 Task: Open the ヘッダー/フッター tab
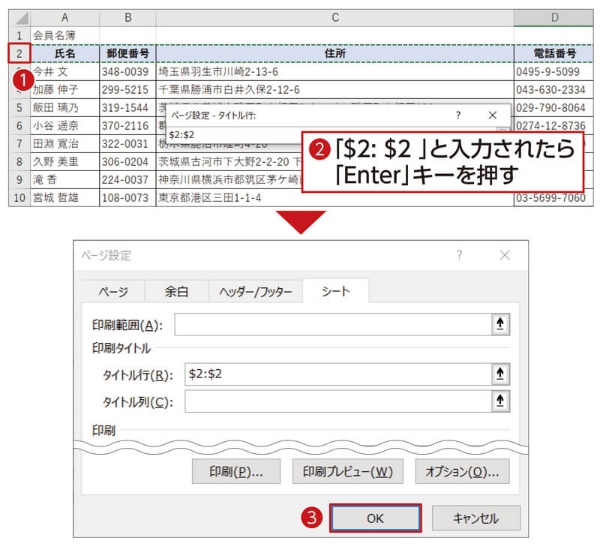(x=256, y=292)
